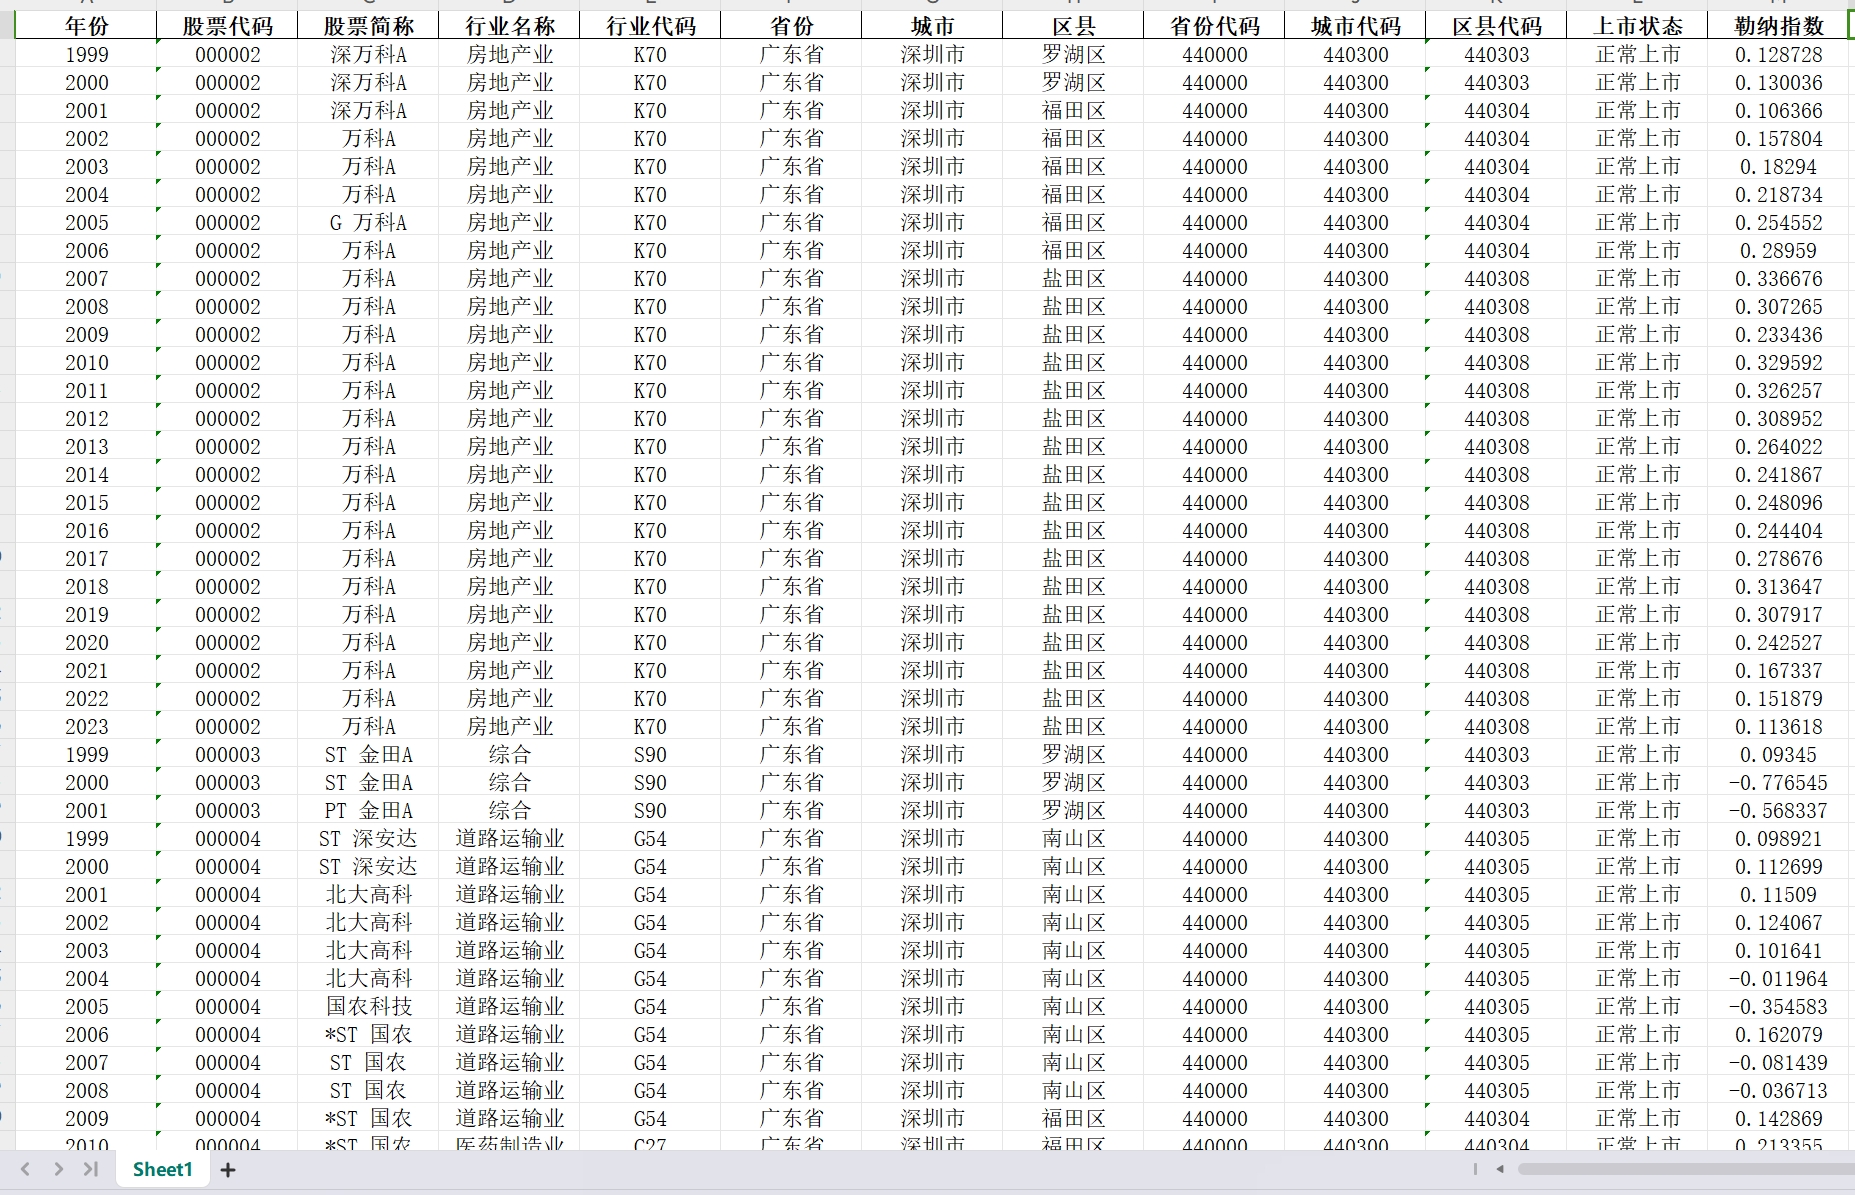Select the Lerner index value 0.098921
This screenshot has height=1195, width=1855.
(1778, 839)
